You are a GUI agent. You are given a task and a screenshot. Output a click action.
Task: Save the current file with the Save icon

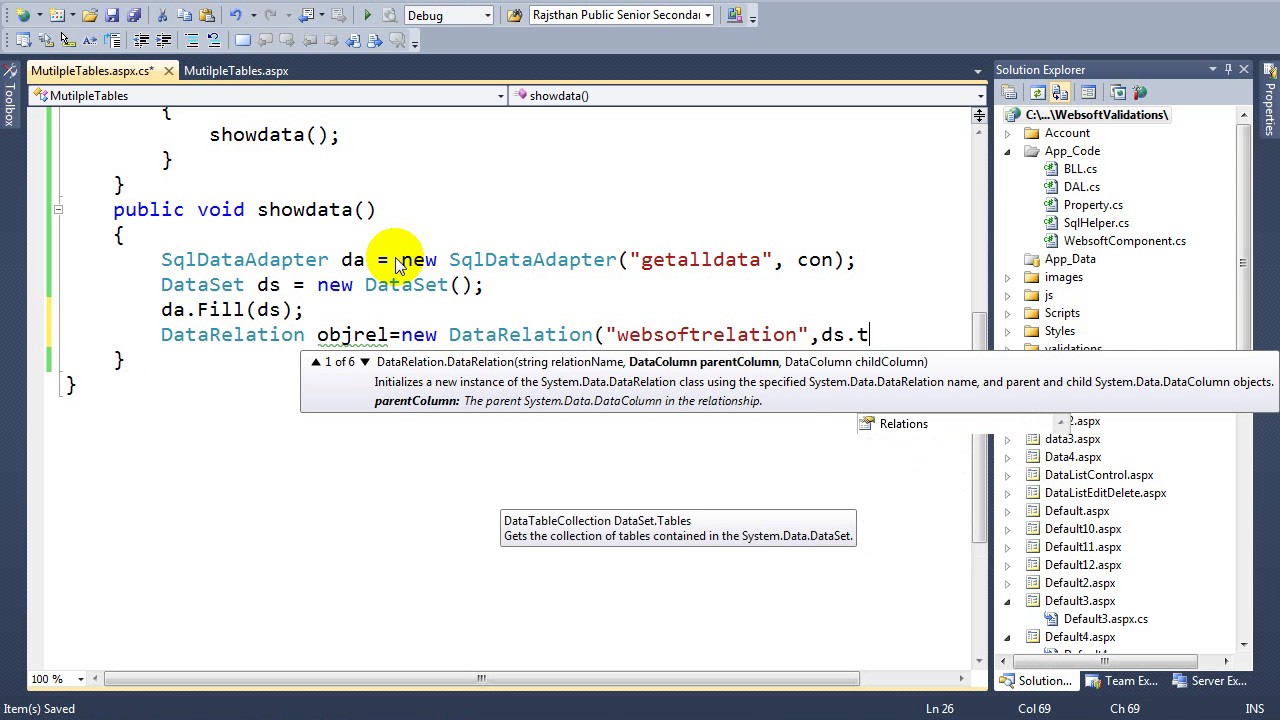[112, 15]
